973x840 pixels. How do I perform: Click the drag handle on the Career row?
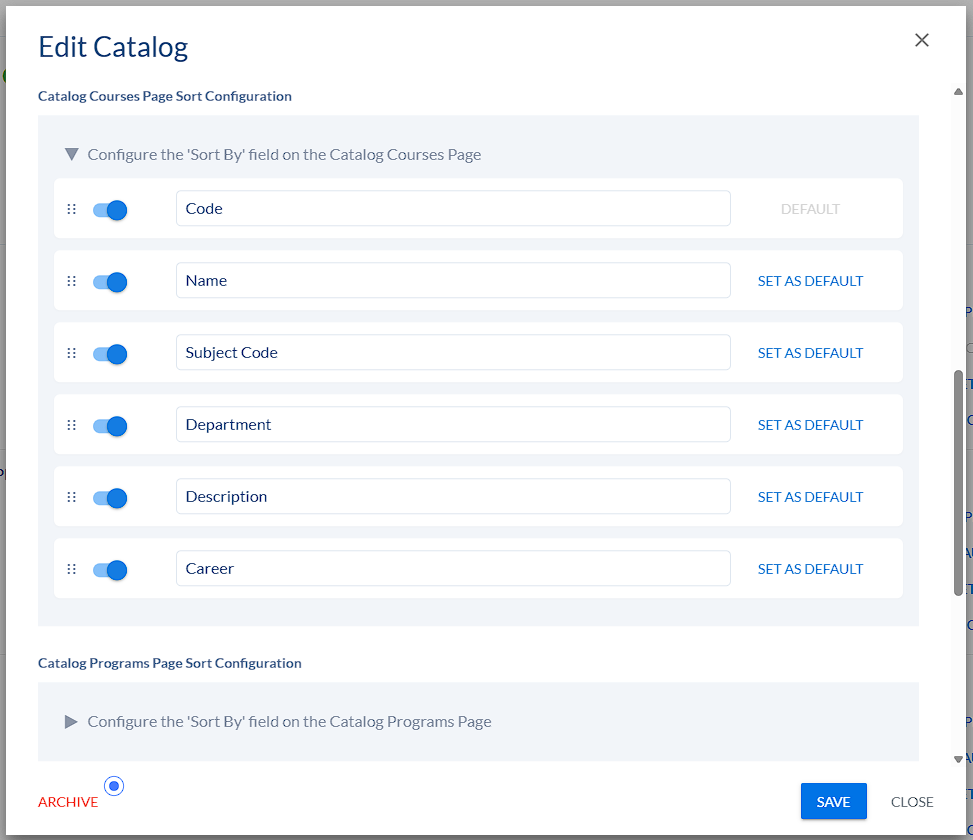71,569
